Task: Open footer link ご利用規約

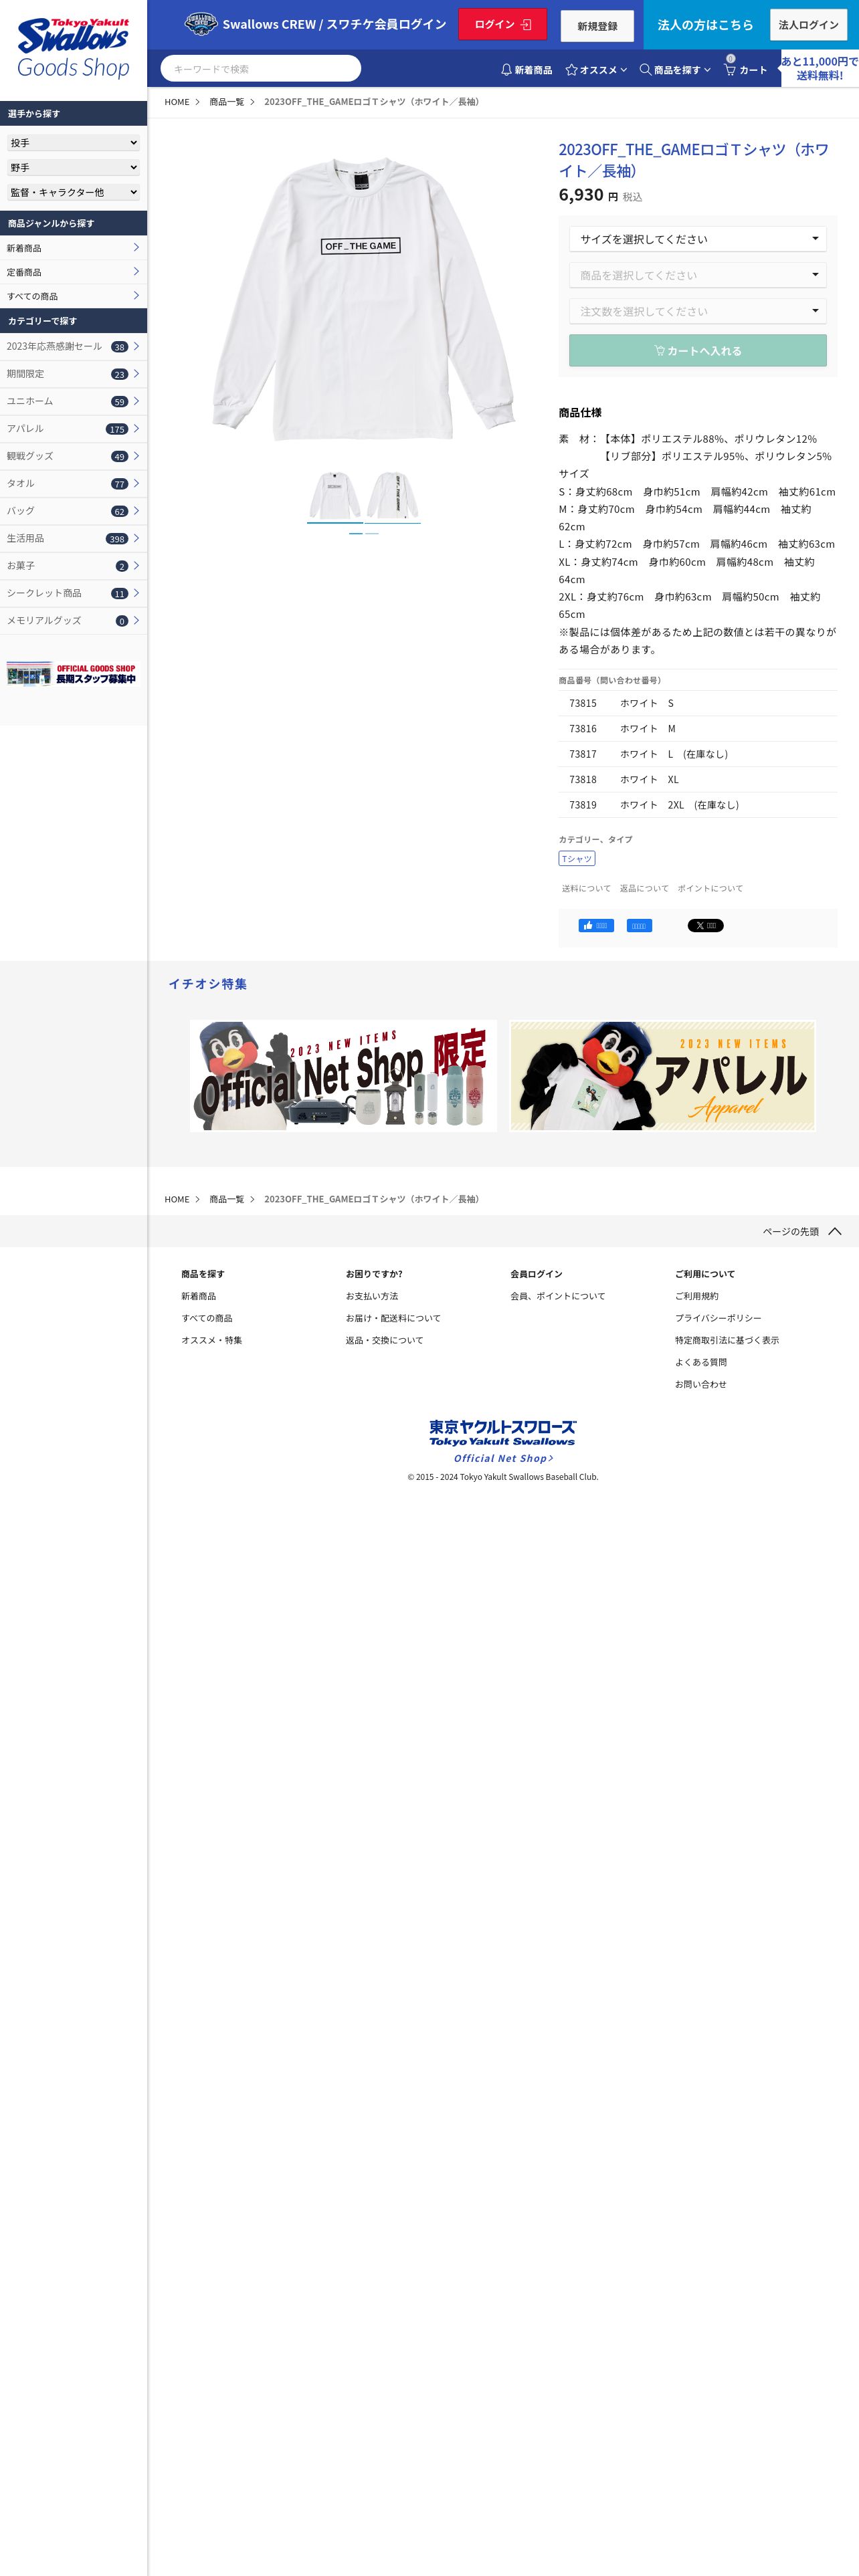Action: (697, 1296)
